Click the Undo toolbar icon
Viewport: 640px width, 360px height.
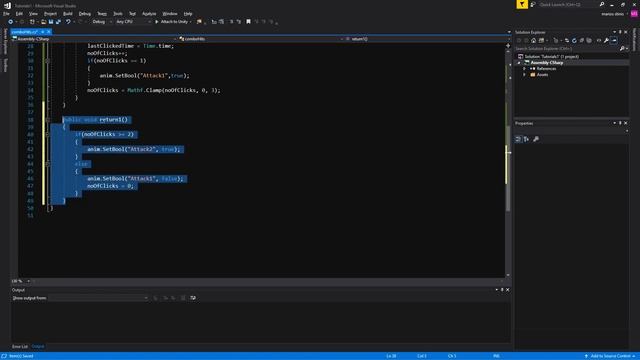coord(68,22)
